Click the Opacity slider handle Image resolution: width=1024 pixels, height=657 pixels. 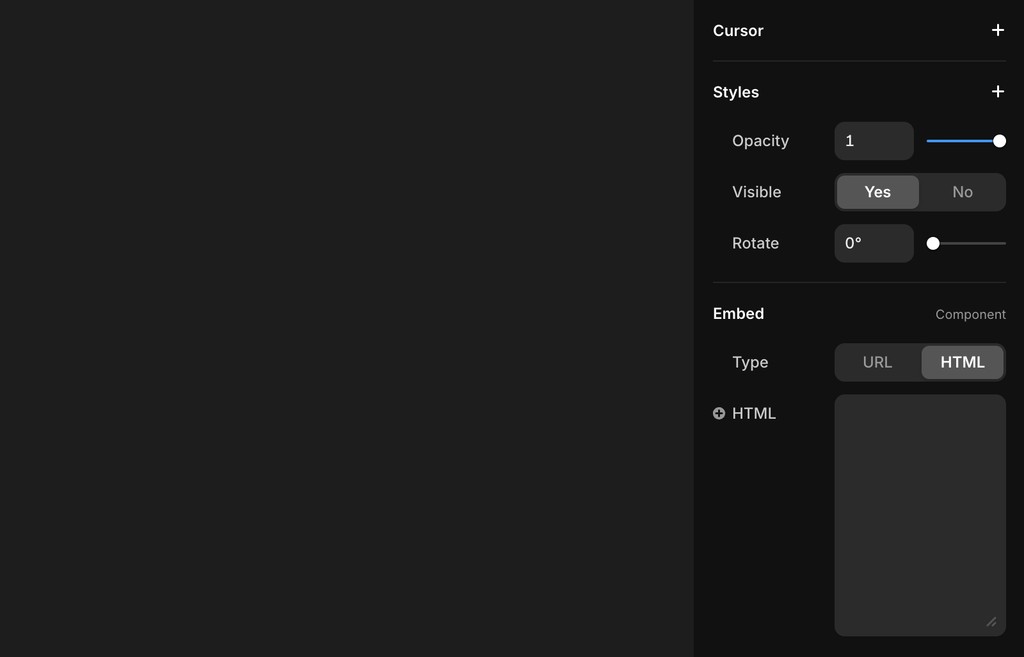click(998, 141)
